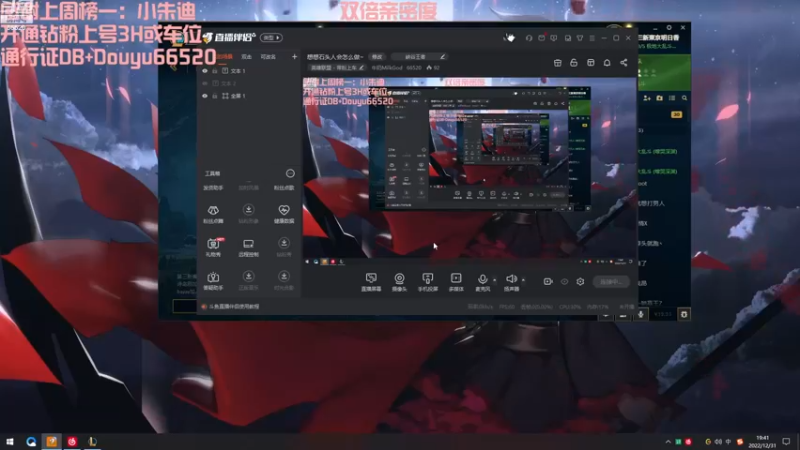Select the 文本 2 source row
800x450 pixels.
click(249, 83)
